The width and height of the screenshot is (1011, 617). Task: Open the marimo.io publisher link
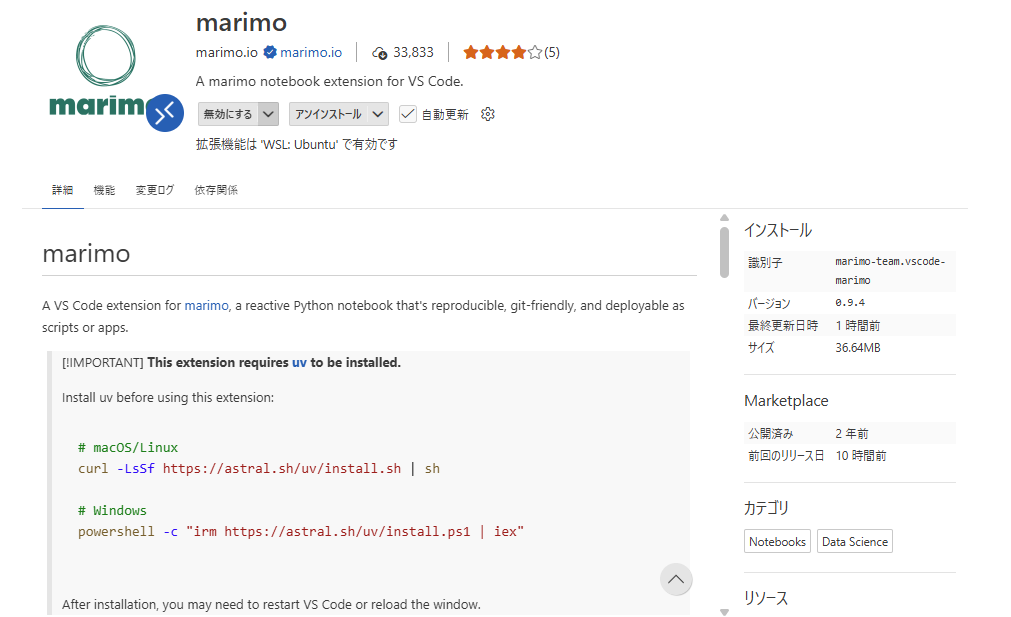click(311, 52)
